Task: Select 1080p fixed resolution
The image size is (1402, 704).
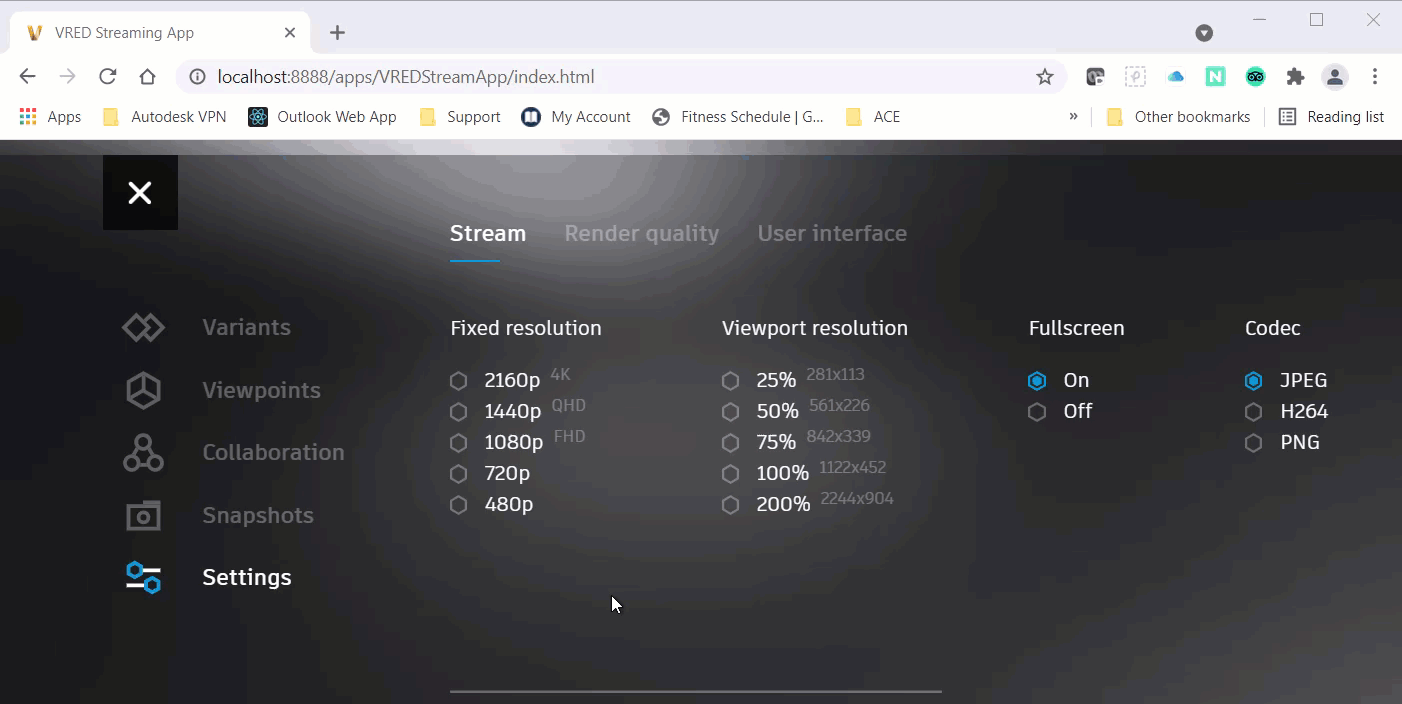Action: coord(497,442)
